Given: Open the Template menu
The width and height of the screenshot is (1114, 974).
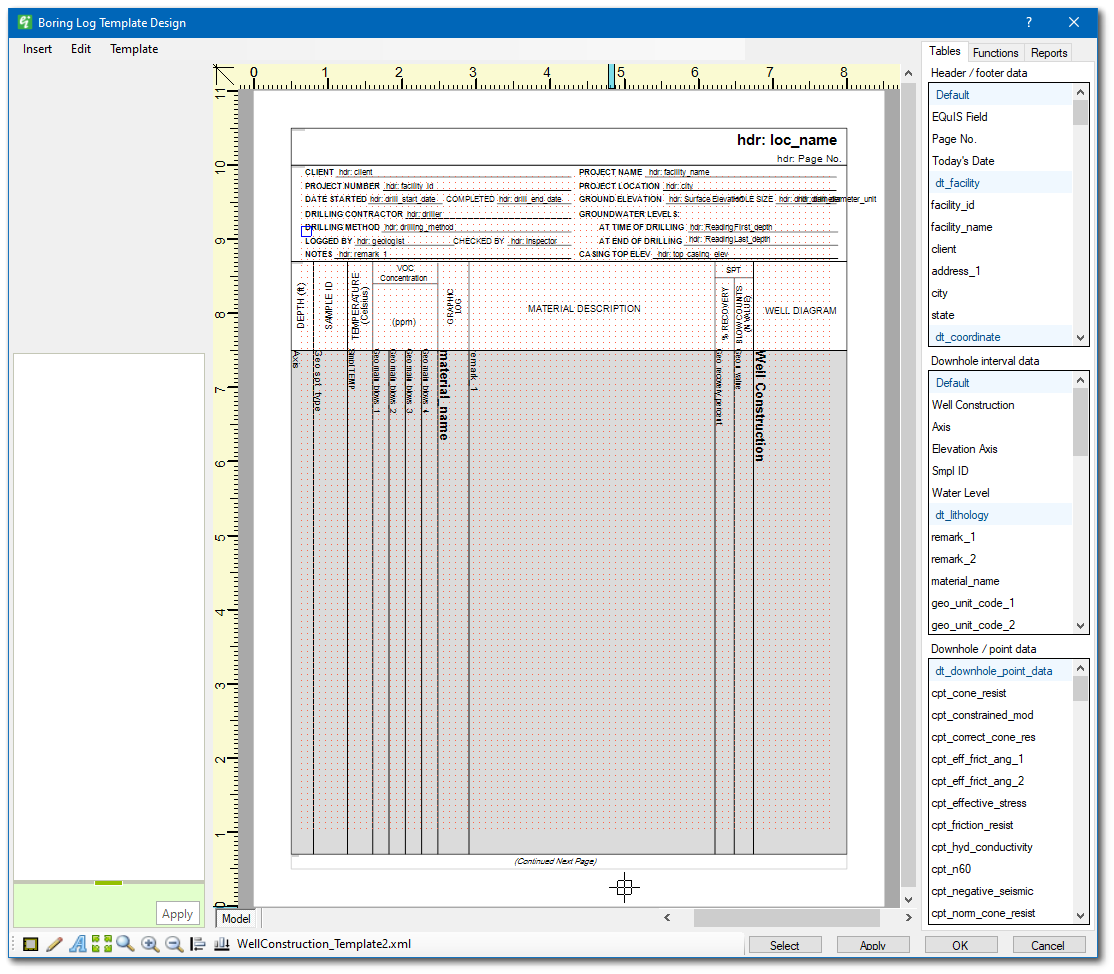Looking at the screenshot, I should coord(133,48).
